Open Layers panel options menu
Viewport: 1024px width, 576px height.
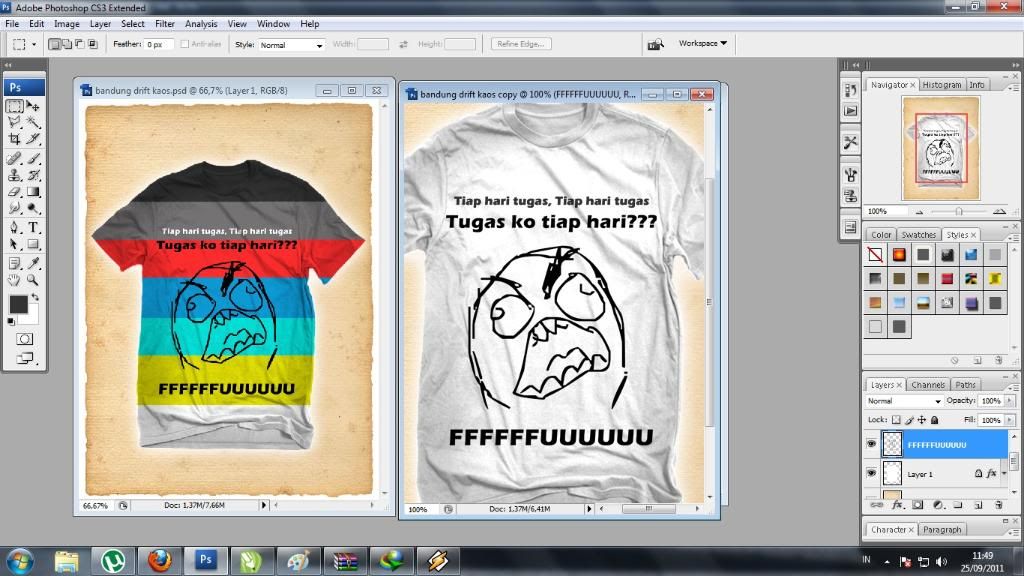coord(1013,387)
